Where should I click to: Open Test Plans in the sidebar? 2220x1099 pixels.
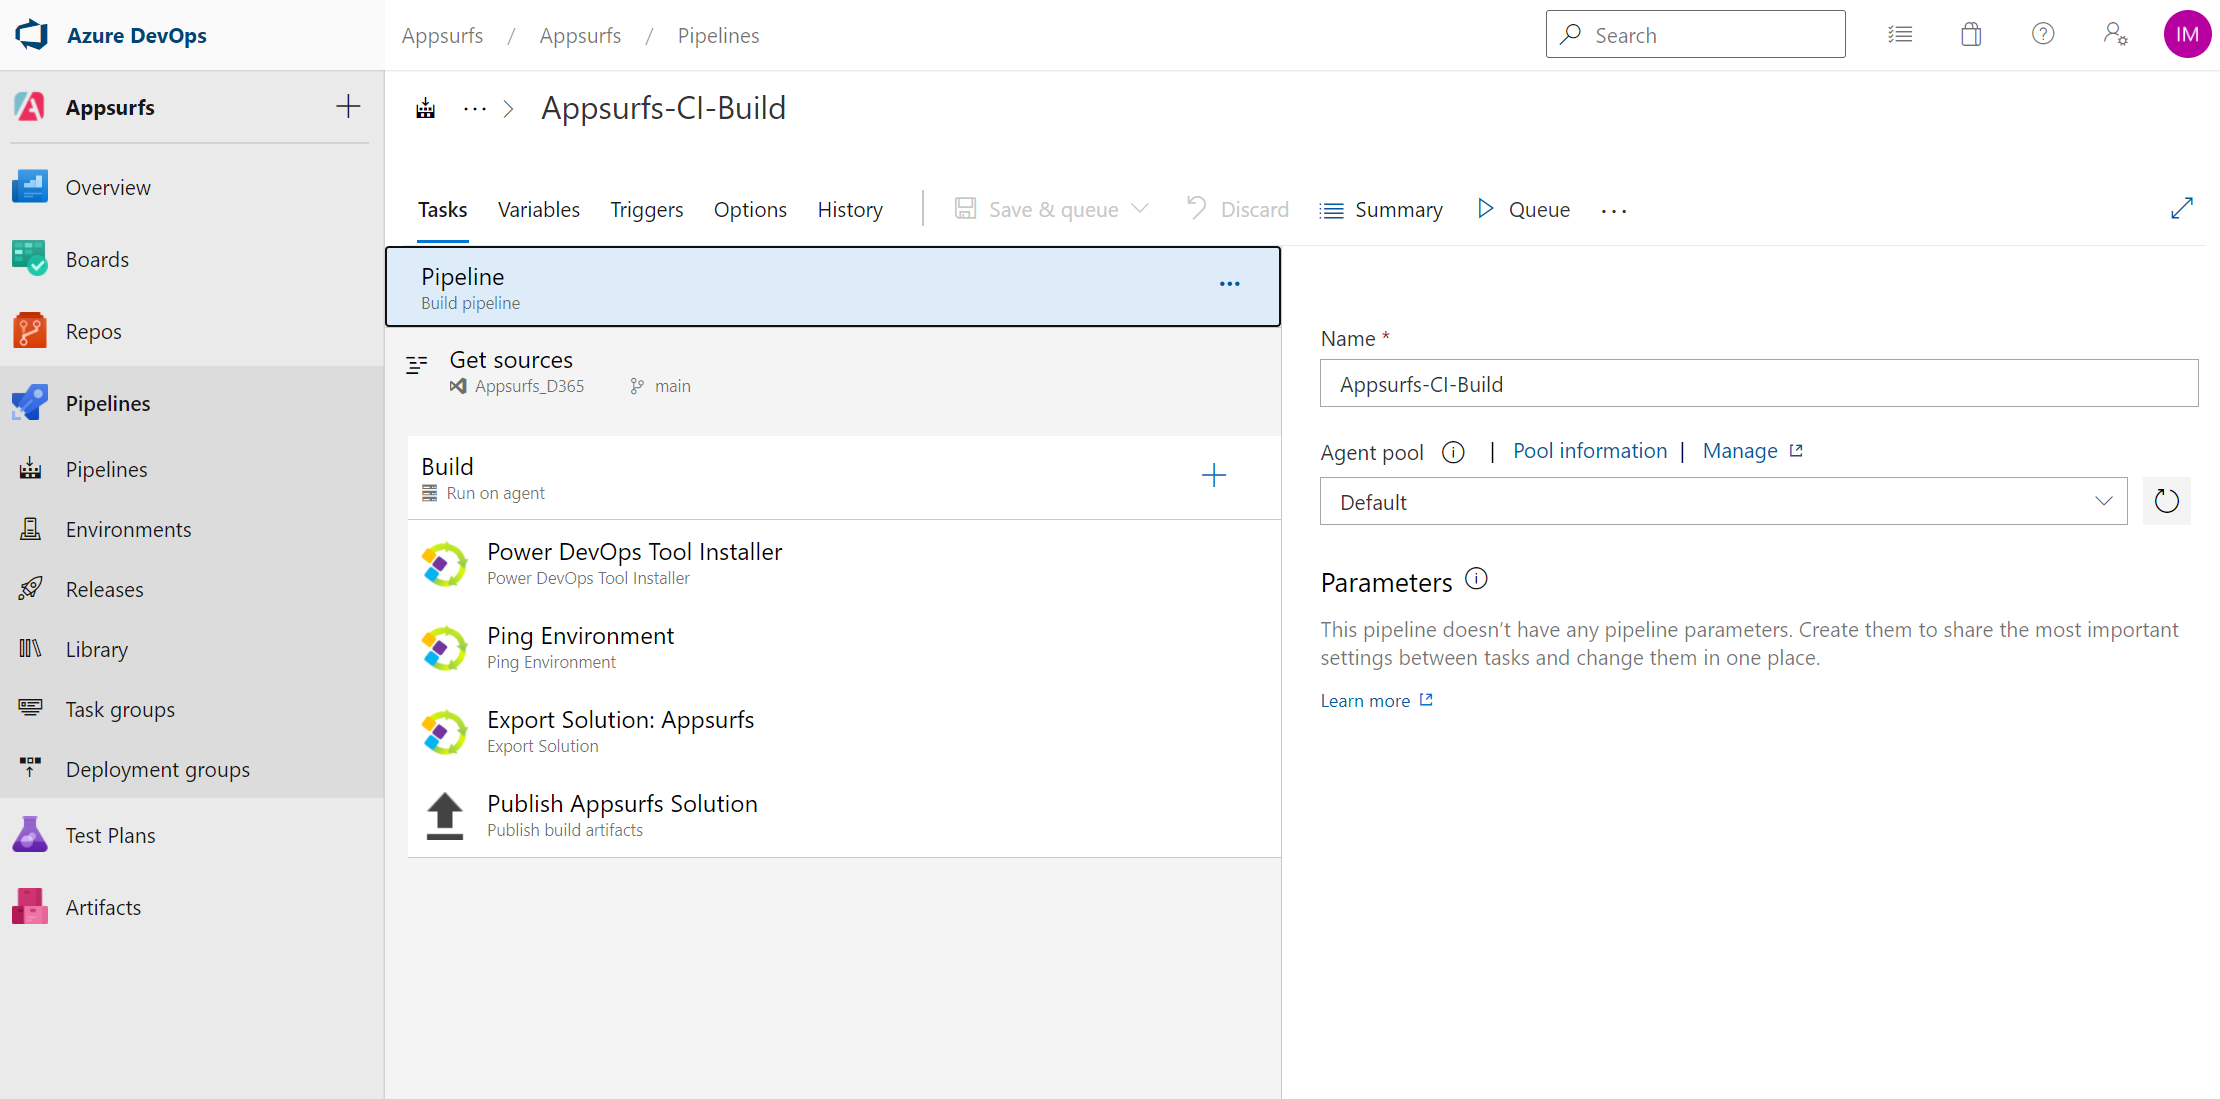(192, 836)
